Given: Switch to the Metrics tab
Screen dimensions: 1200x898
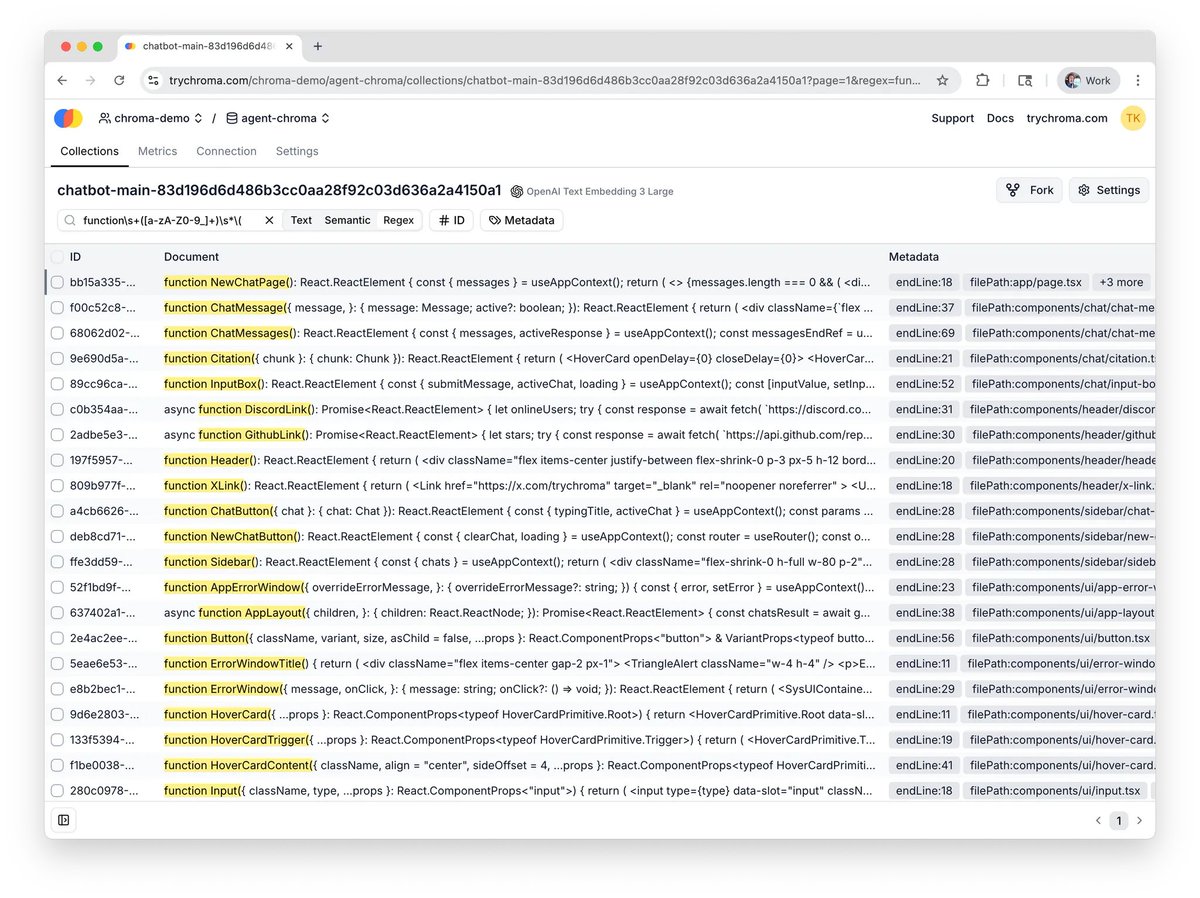Looking at the screenshot, I should pyautogui.click(x=157, y=151).
